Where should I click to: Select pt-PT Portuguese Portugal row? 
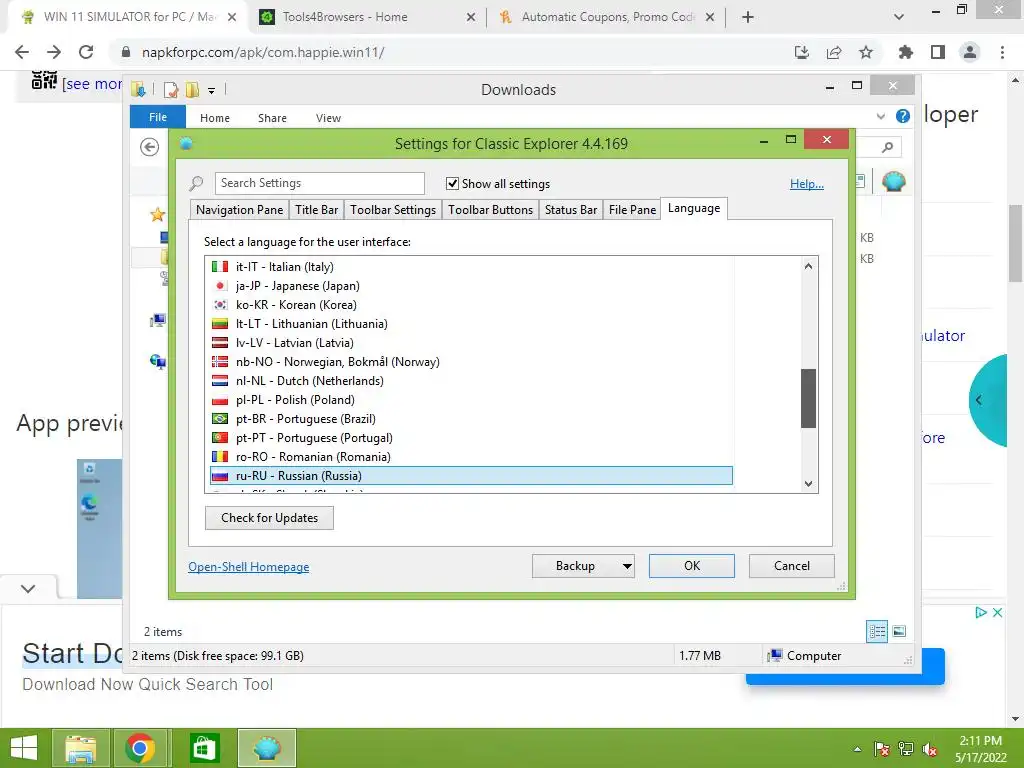point(471,437)
